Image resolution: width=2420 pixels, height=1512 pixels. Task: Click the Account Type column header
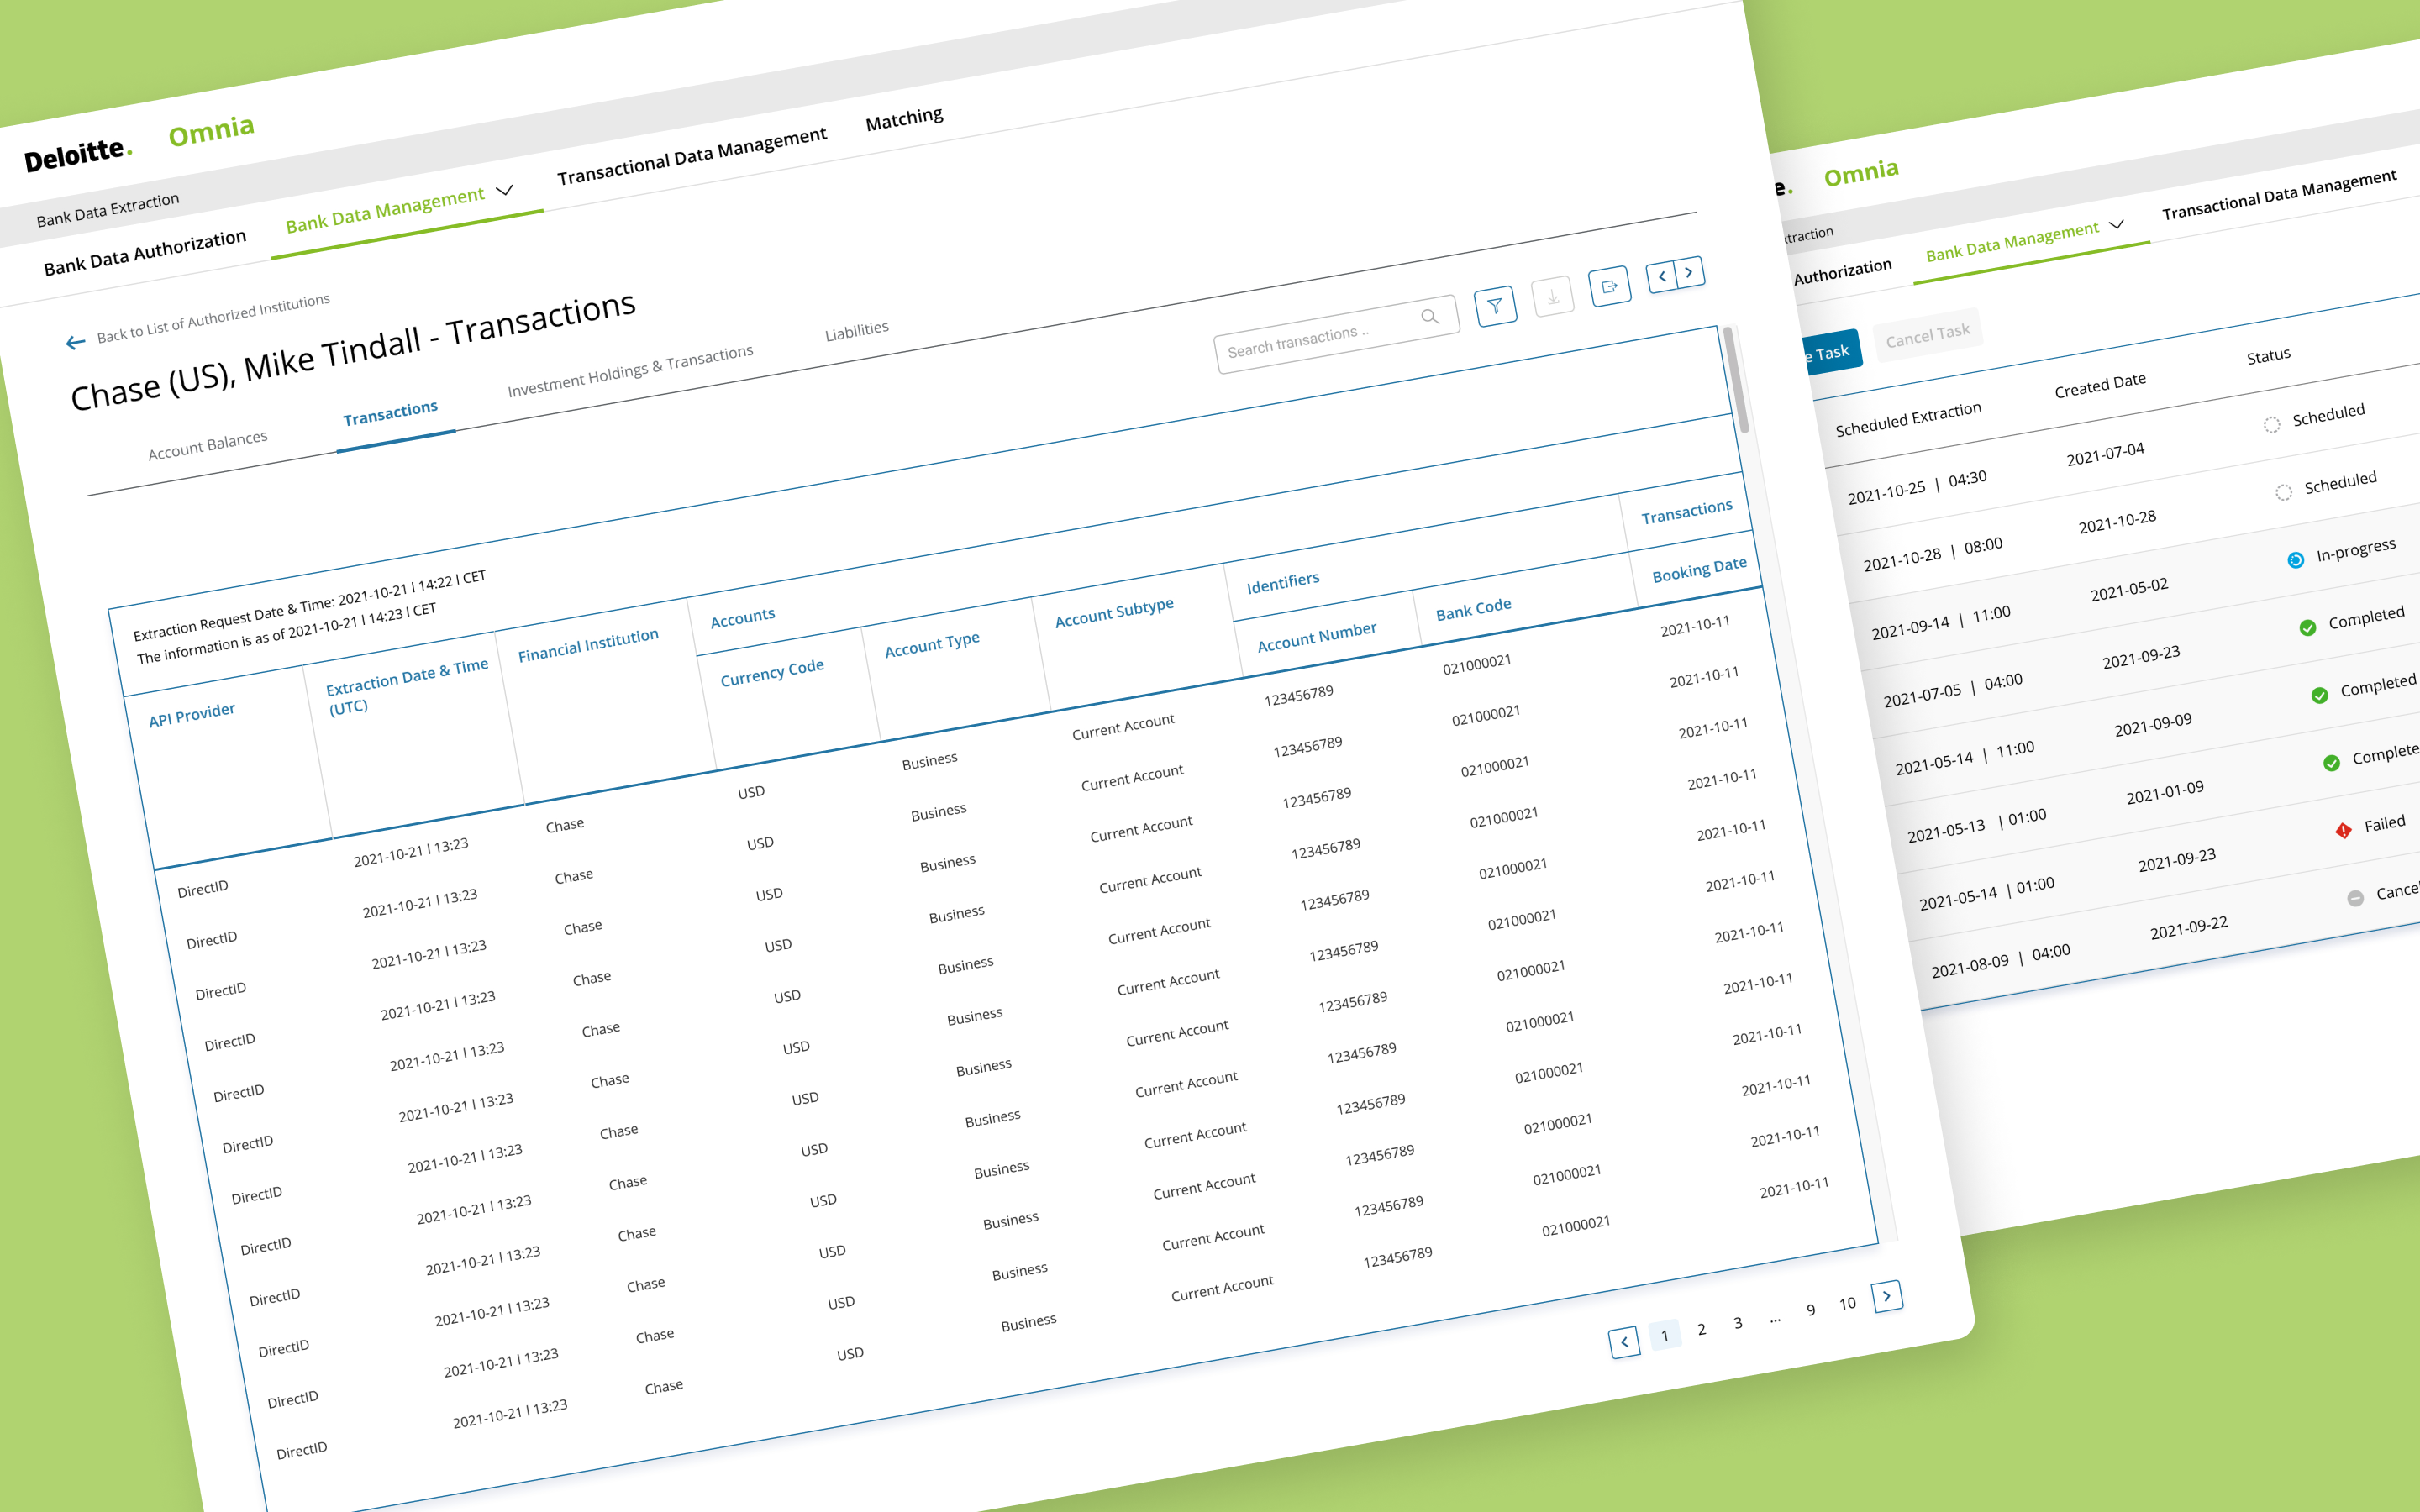coord(932,644)
